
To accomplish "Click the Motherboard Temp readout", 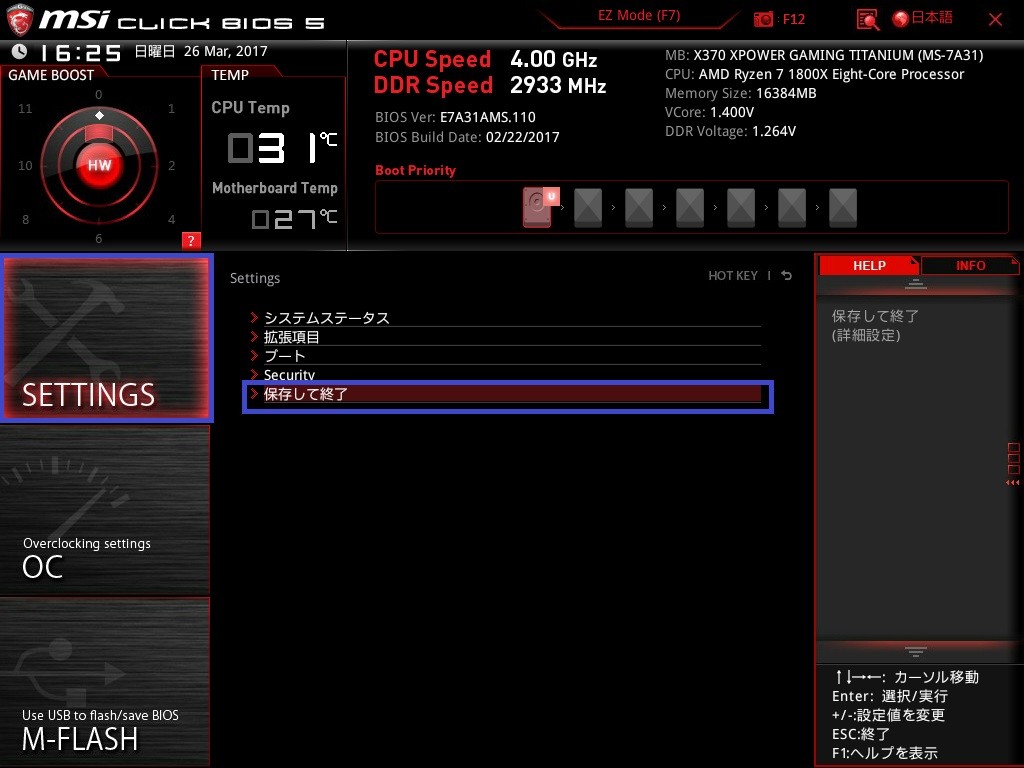I will (295, 218).
